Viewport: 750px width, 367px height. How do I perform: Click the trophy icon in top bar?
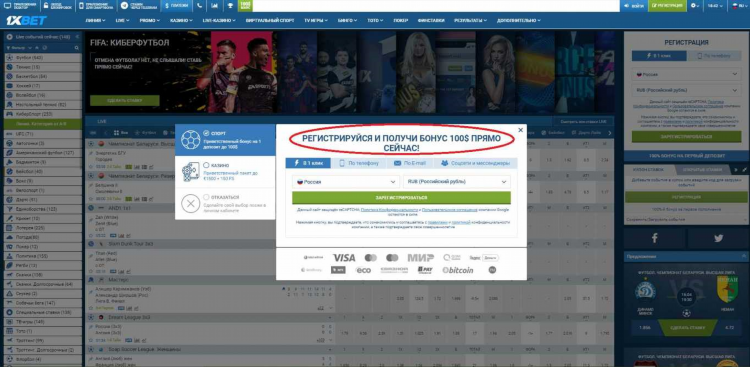click(230, 6)
